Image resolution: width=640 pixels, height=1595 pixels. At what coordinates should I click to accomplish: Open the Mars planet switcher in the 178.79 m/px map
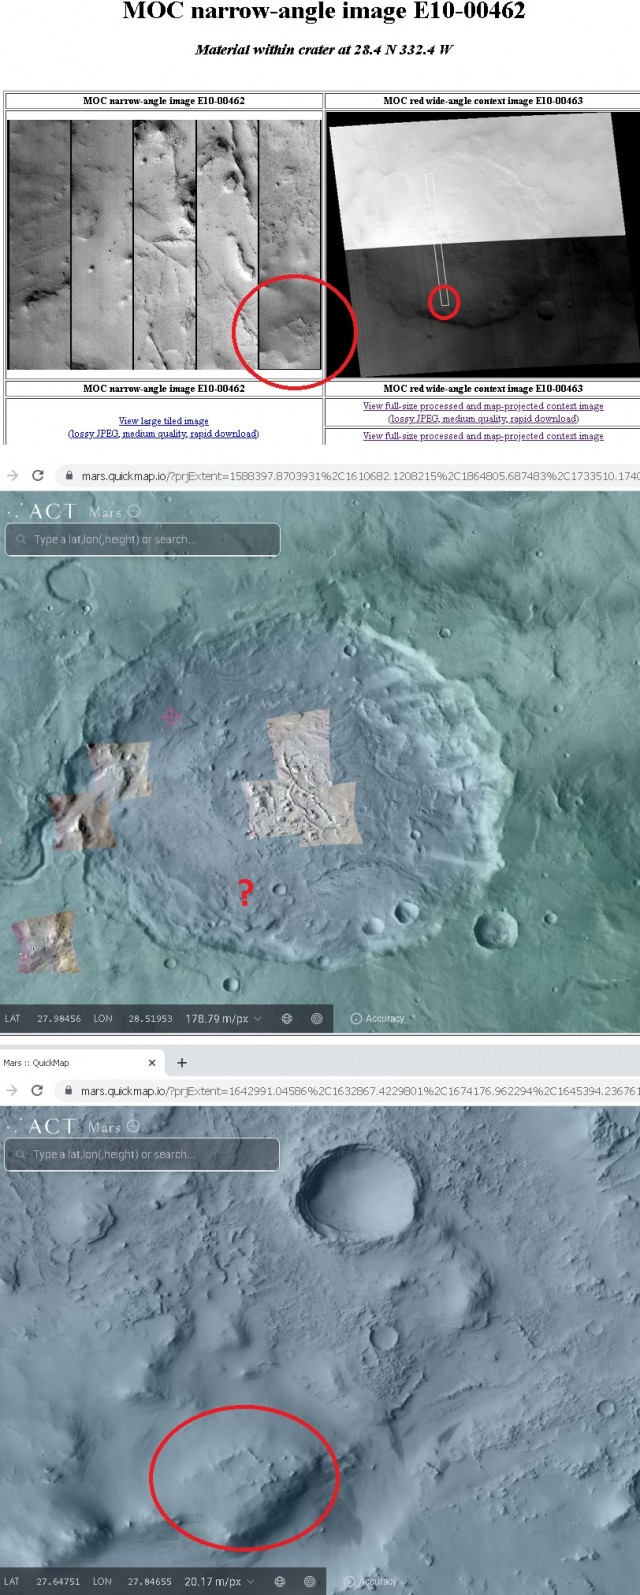pyautogui.click(x=114, y=512)
